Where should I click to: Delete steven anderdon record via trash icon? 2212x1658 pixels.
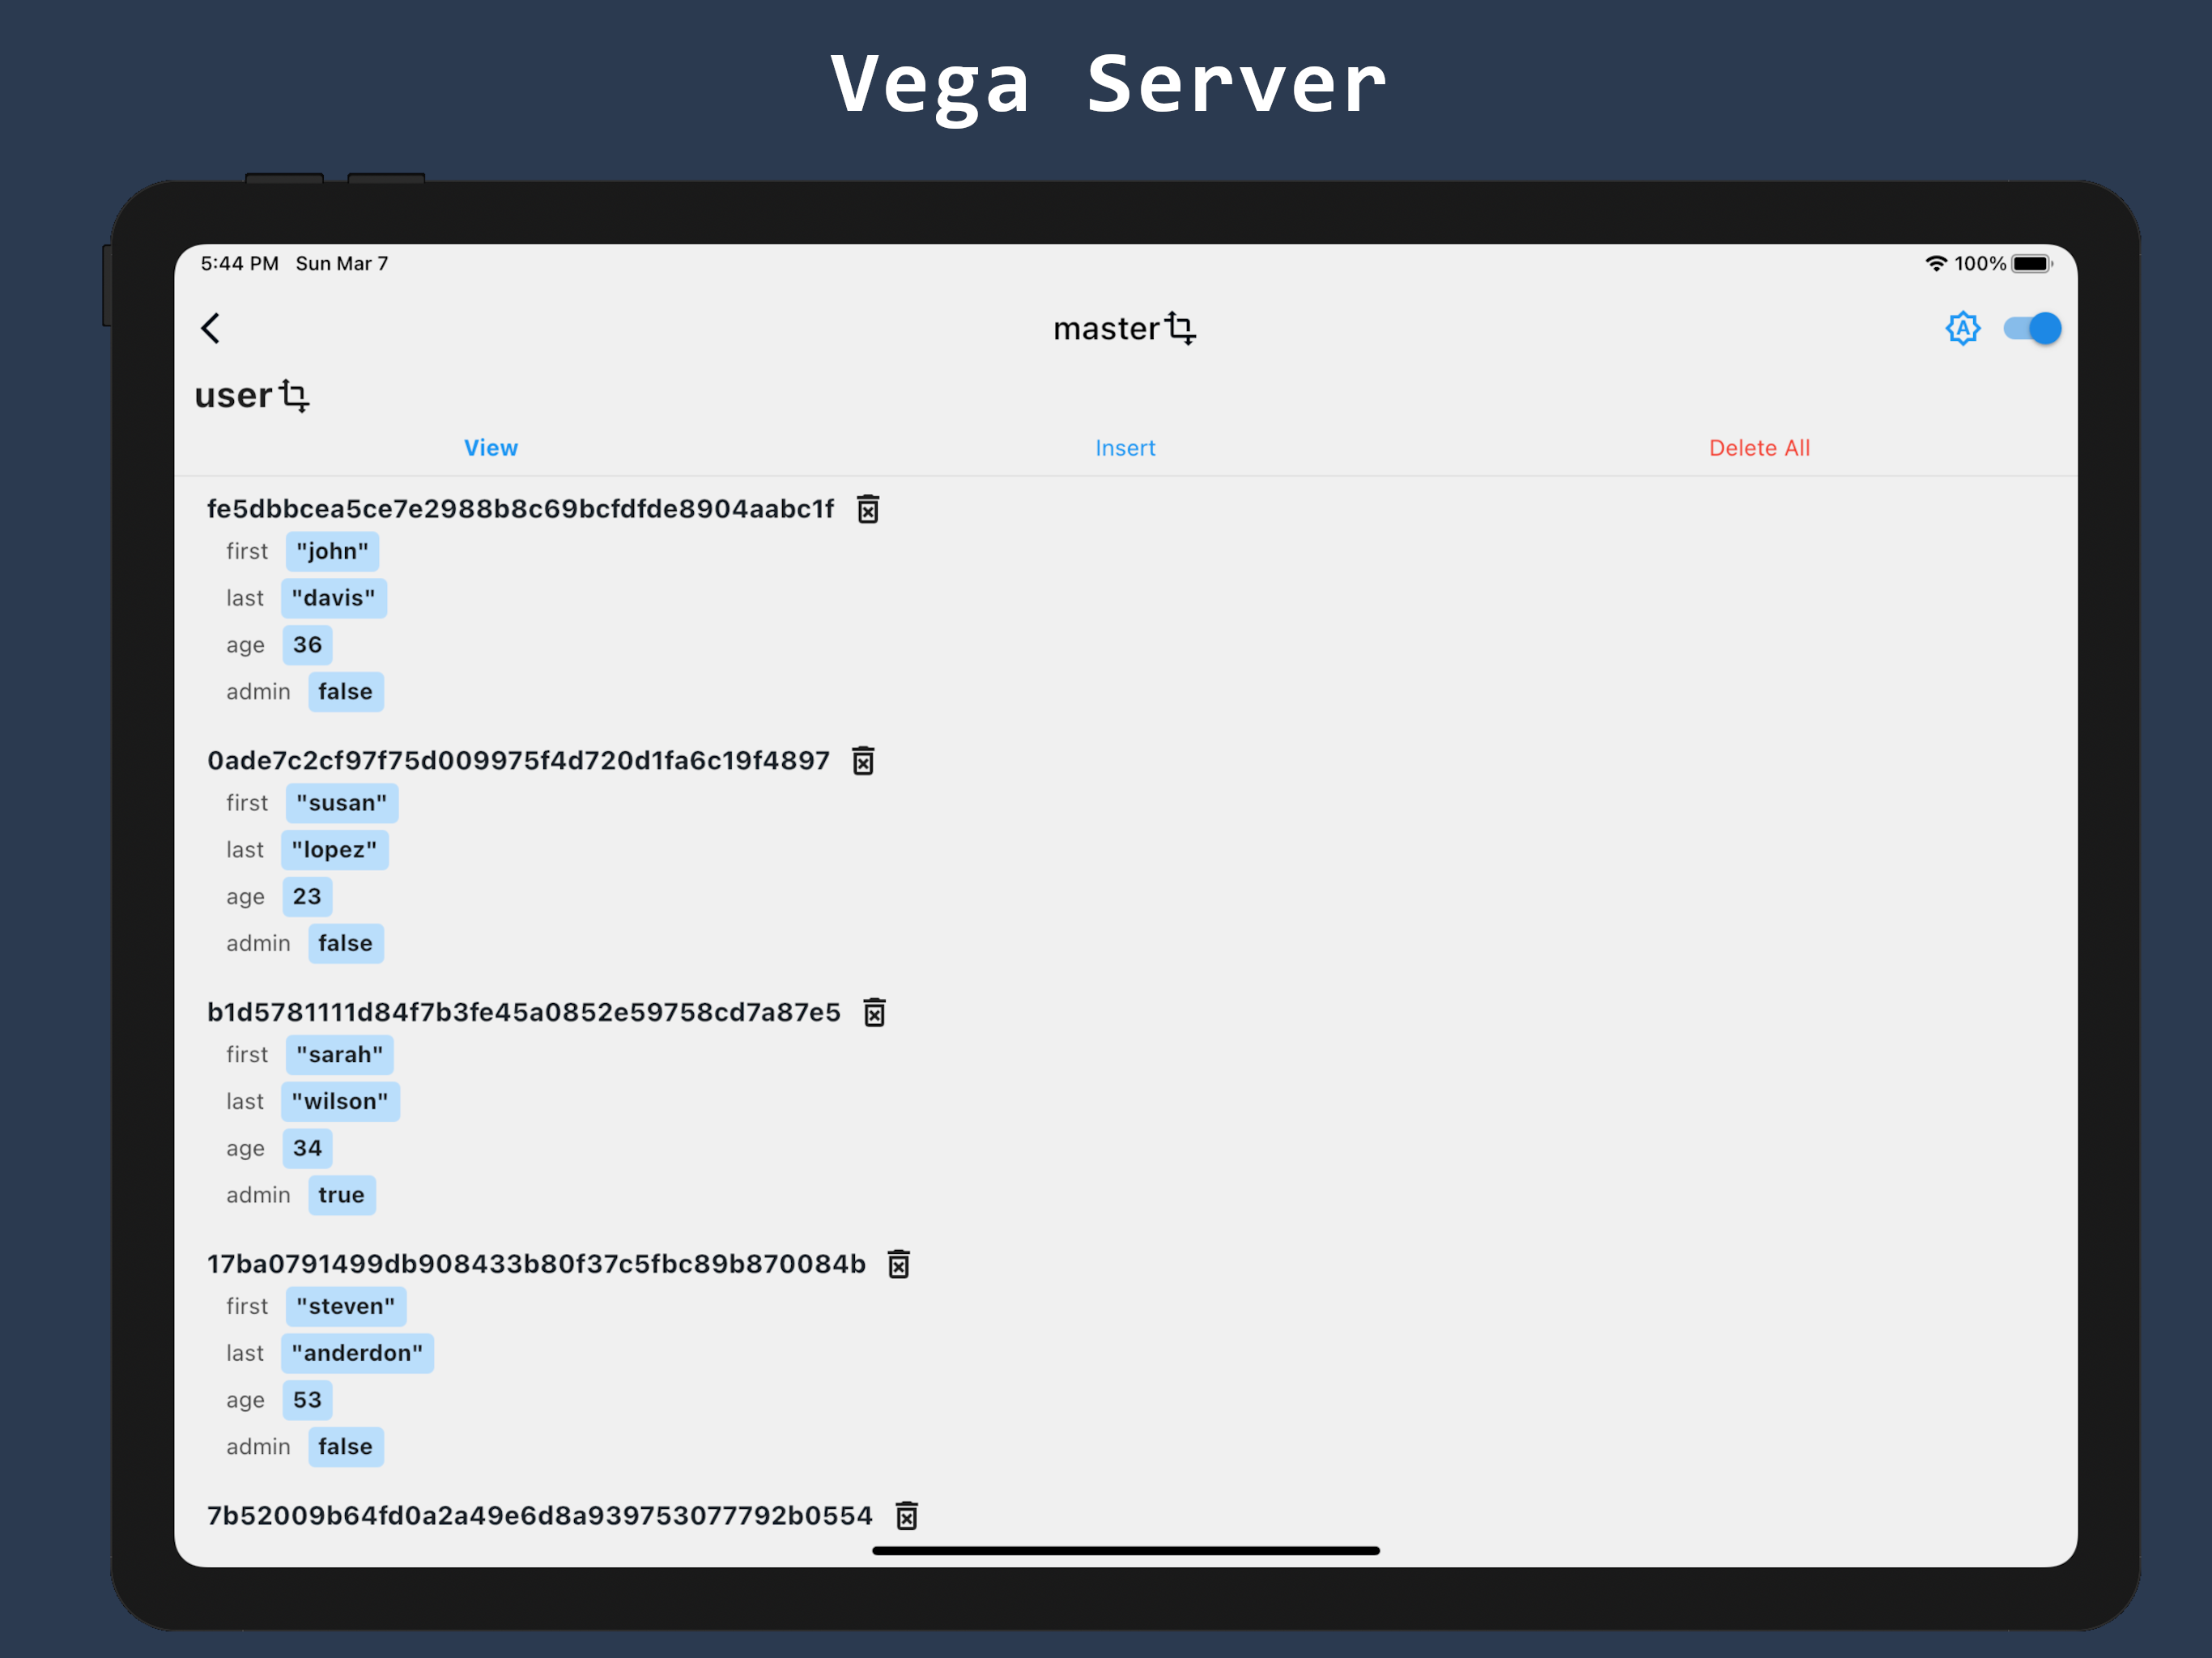[x=899, y=1265]
